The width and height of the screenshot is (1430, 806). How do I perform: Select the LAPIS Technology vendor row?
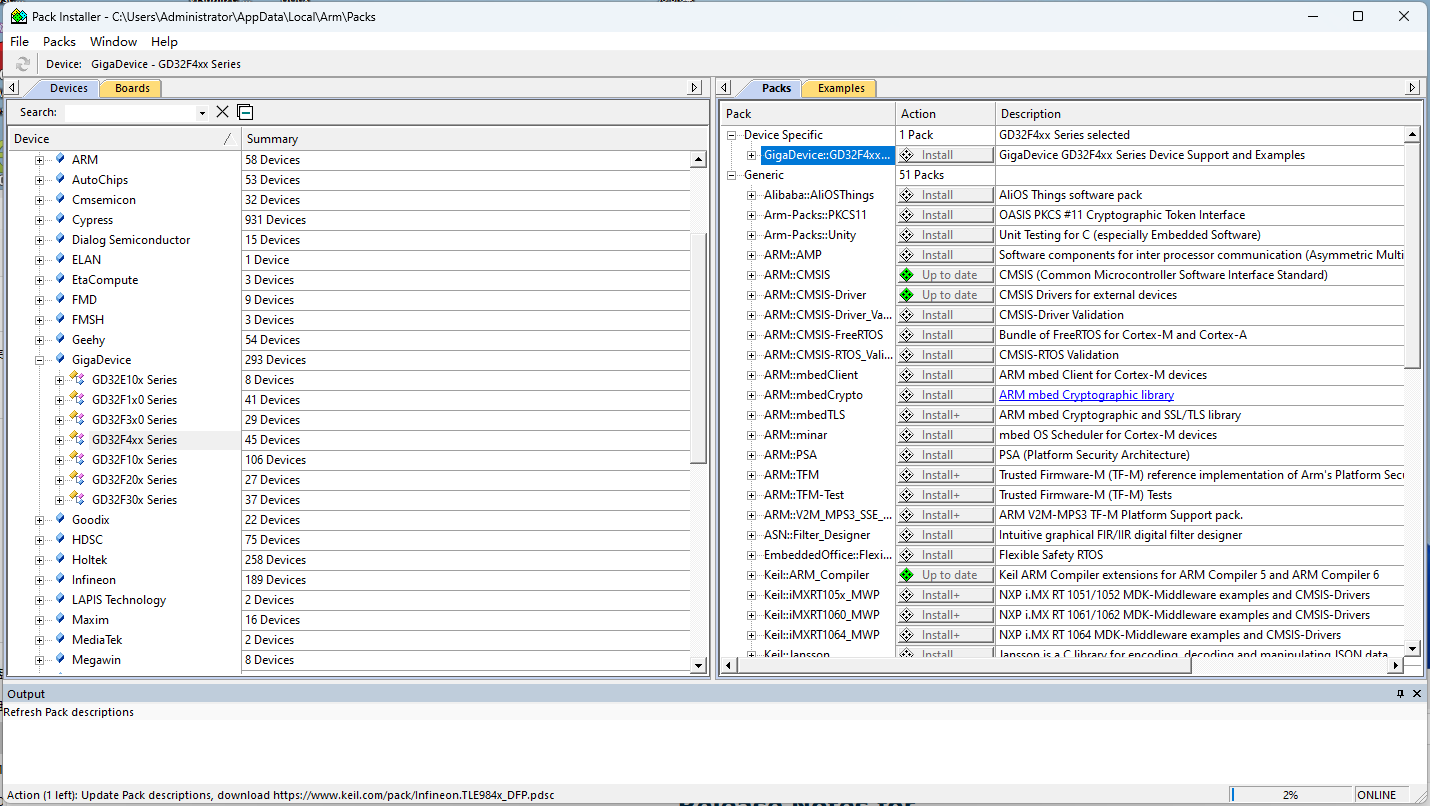point(119,600)
